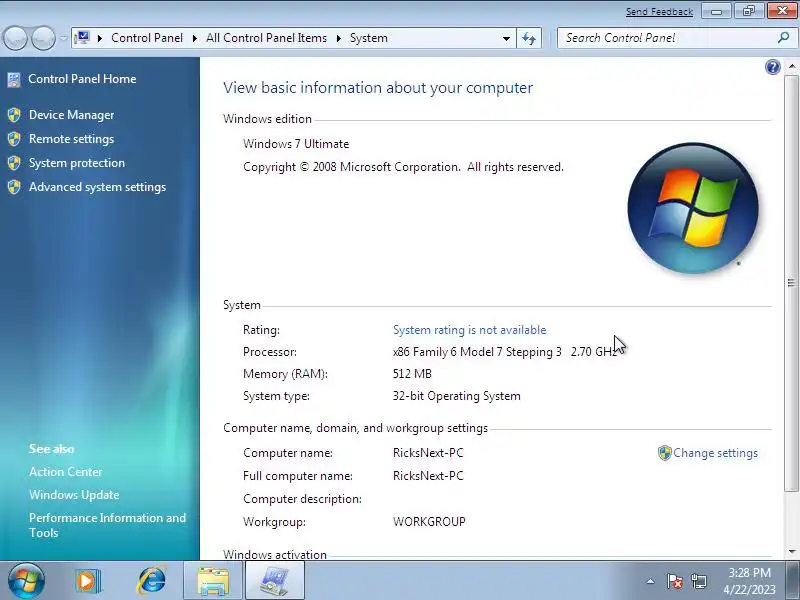Viewport: 800px width, 600px height.
Task: Click the RicksNext-PC computer name value
Action: [x=428, y=453]
